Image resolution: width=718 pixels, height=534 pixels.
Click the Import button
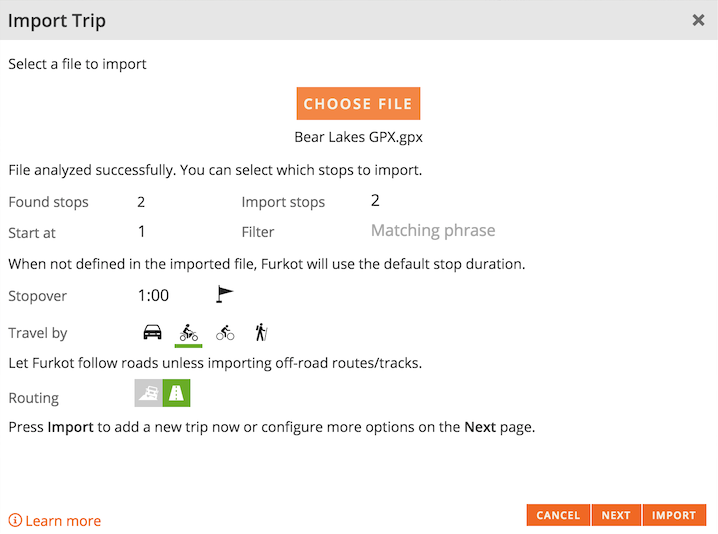pos(674,515)
